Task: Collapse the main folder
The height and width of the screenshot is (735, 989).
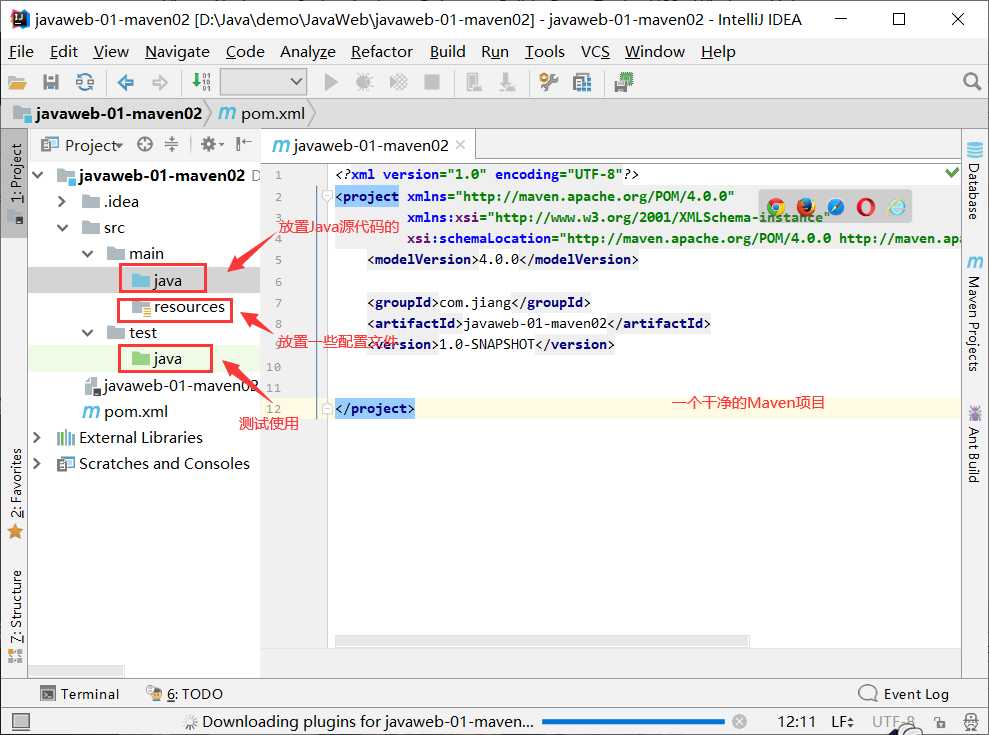Action: coord(88,254)
